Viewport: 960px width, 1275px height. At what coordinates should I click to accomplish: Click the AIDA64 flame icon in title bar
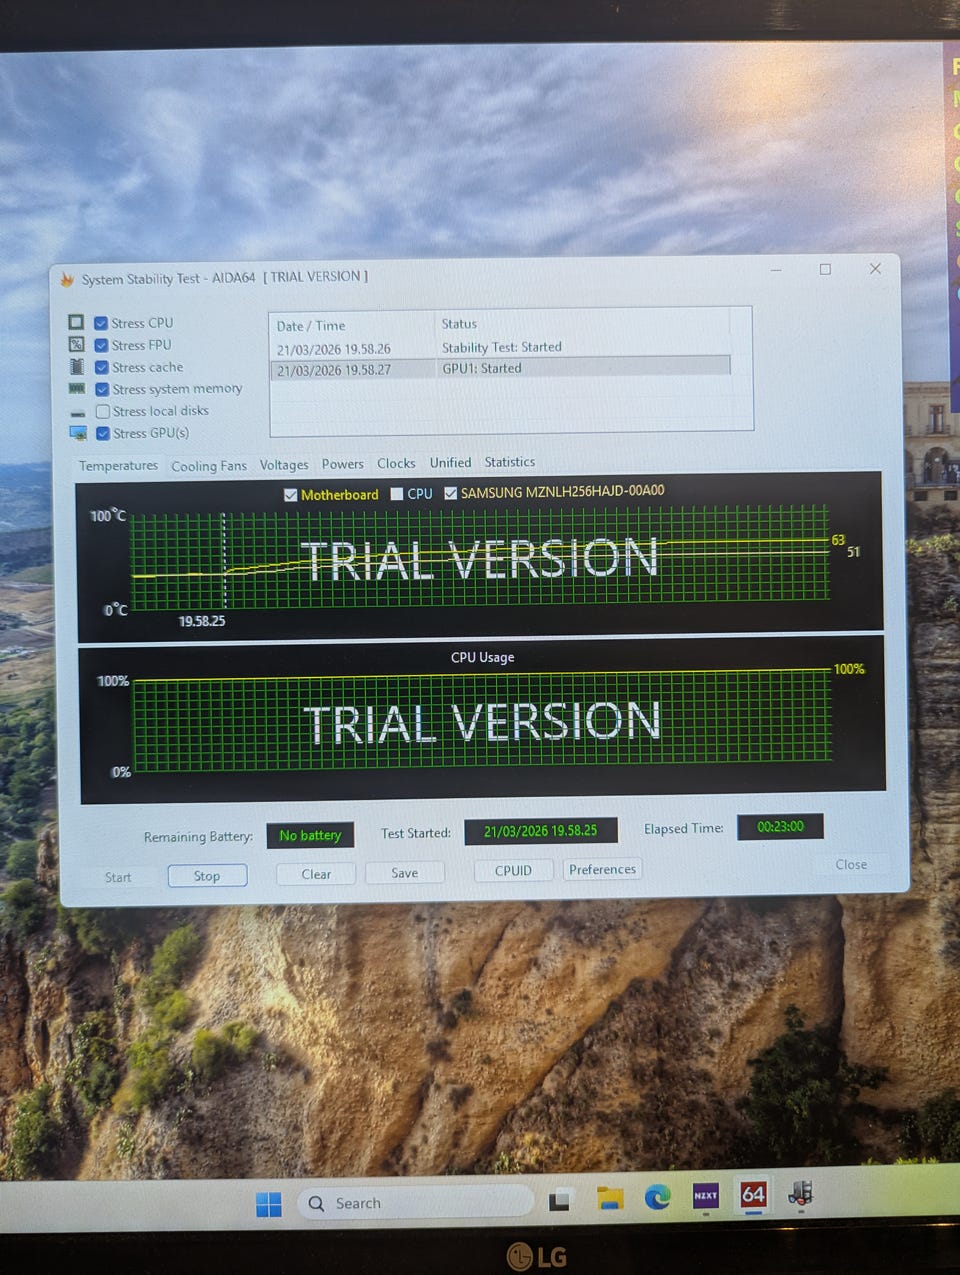[67, 279]
